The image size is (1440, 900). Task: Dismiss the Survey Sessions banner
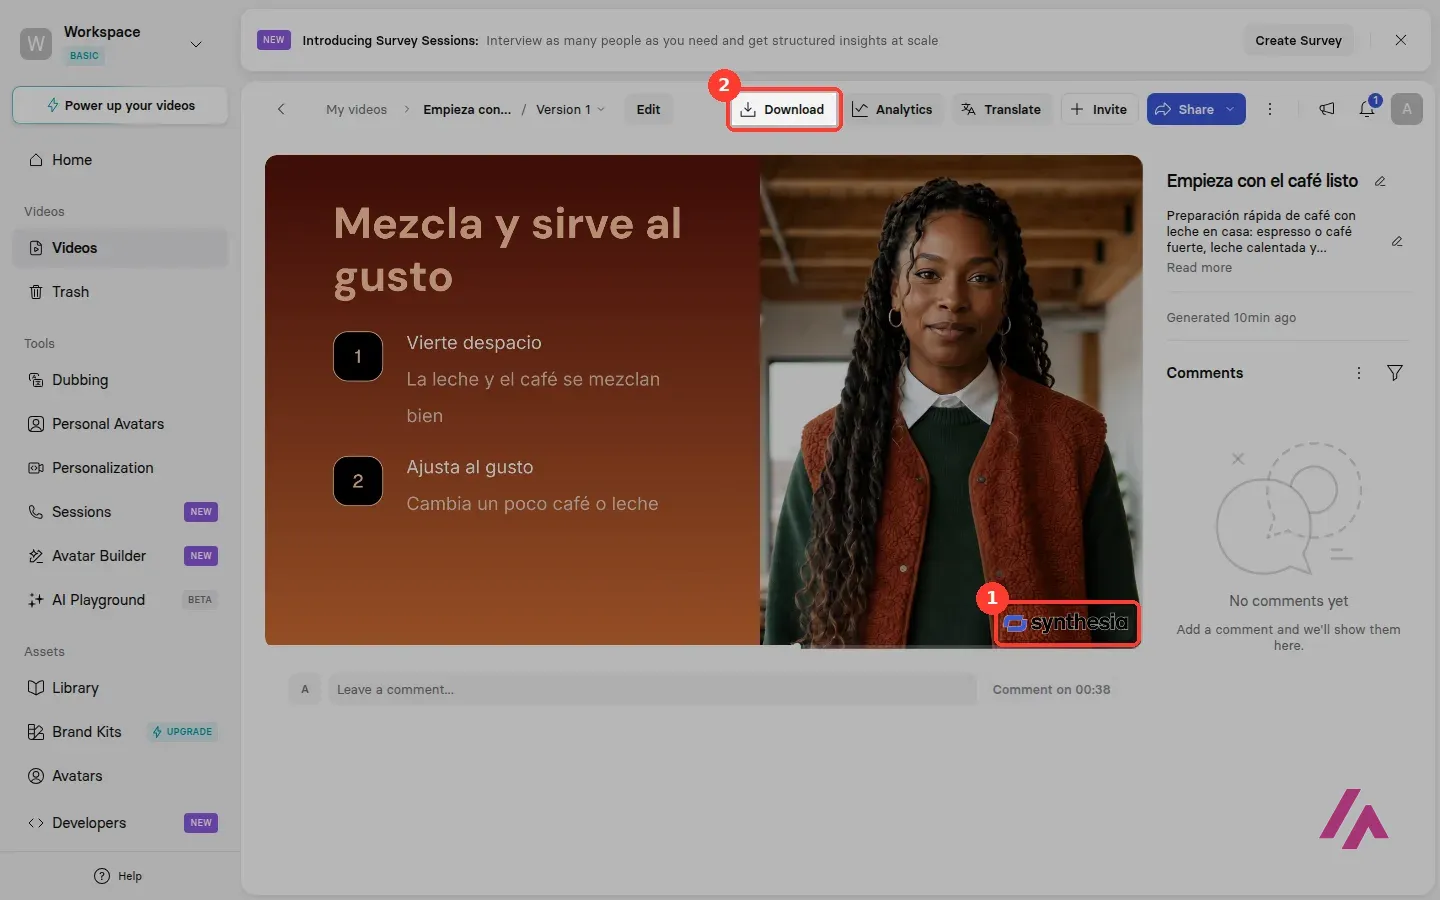click(x=1400, y=40)
